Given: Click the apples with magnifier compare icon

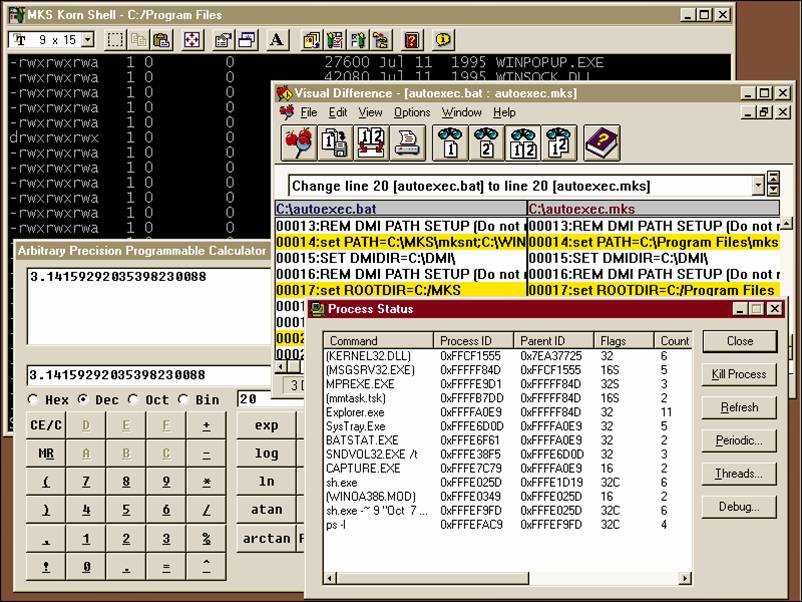Looking at the screenshot, I should [x=298, y=143].
